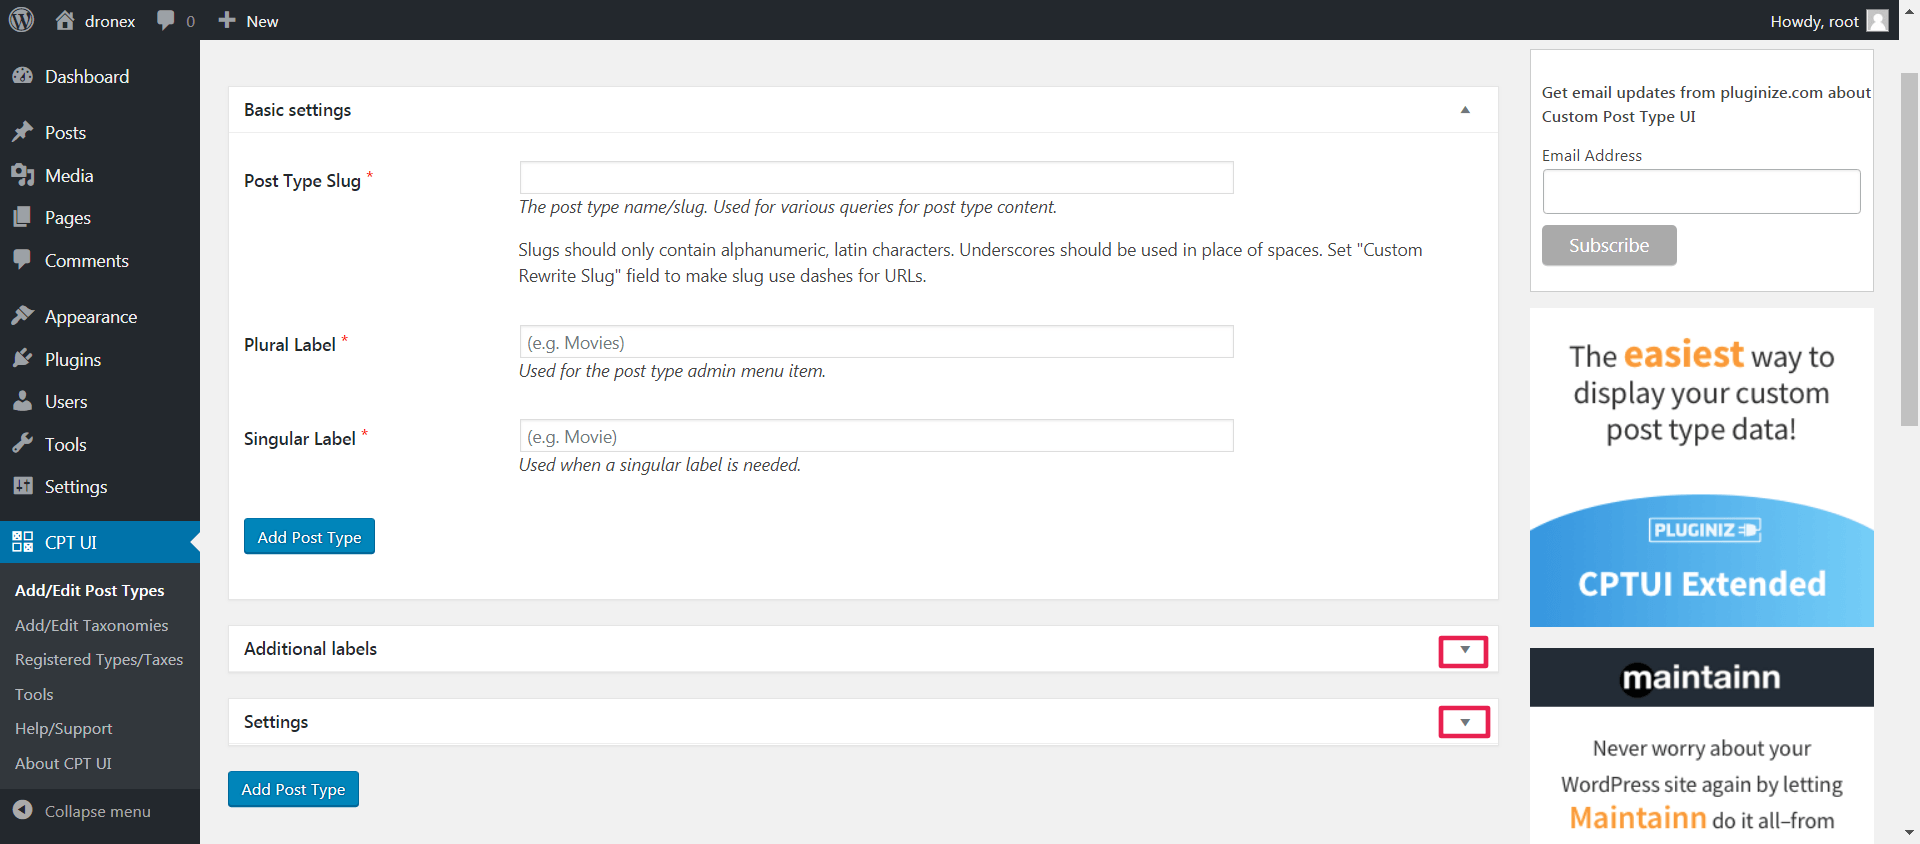Click the Tools wrench icon
Screen dimensions: 1920x844
coord(22,444)
